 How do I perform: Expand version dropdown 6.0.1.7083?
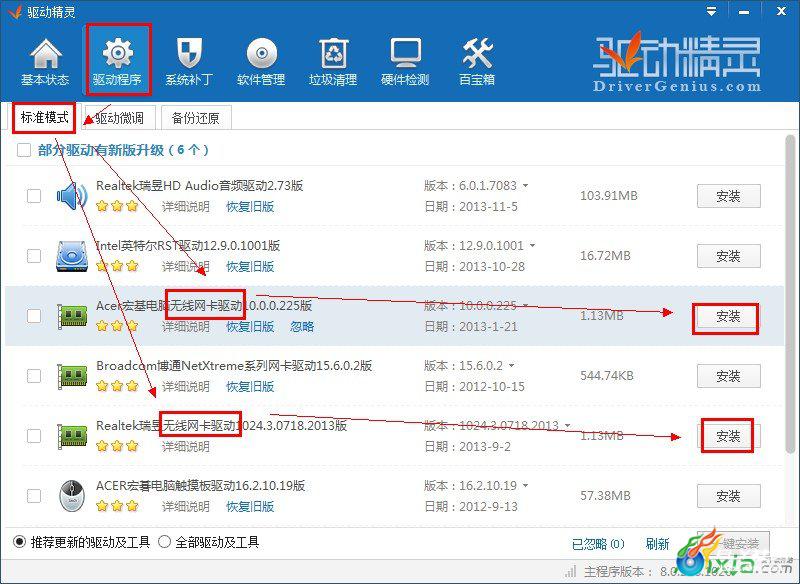526,186
